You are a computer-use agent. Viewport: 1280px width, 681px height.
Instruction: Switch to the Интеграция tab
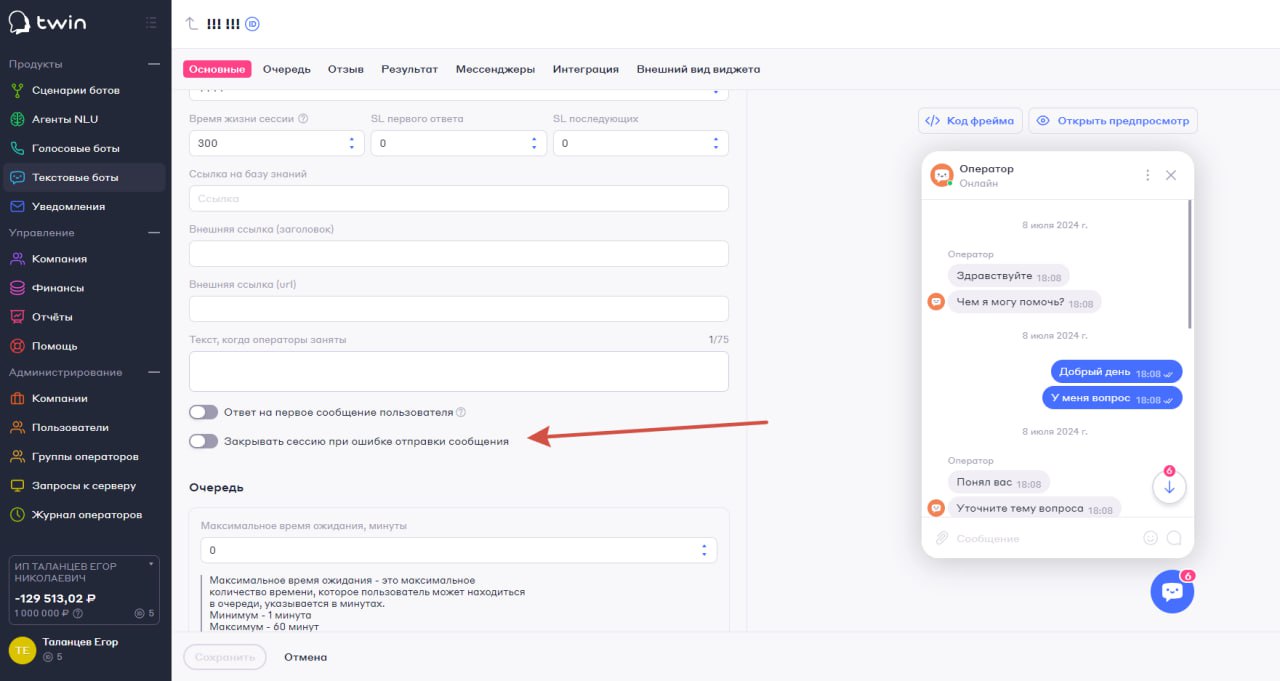pos(586,69)
